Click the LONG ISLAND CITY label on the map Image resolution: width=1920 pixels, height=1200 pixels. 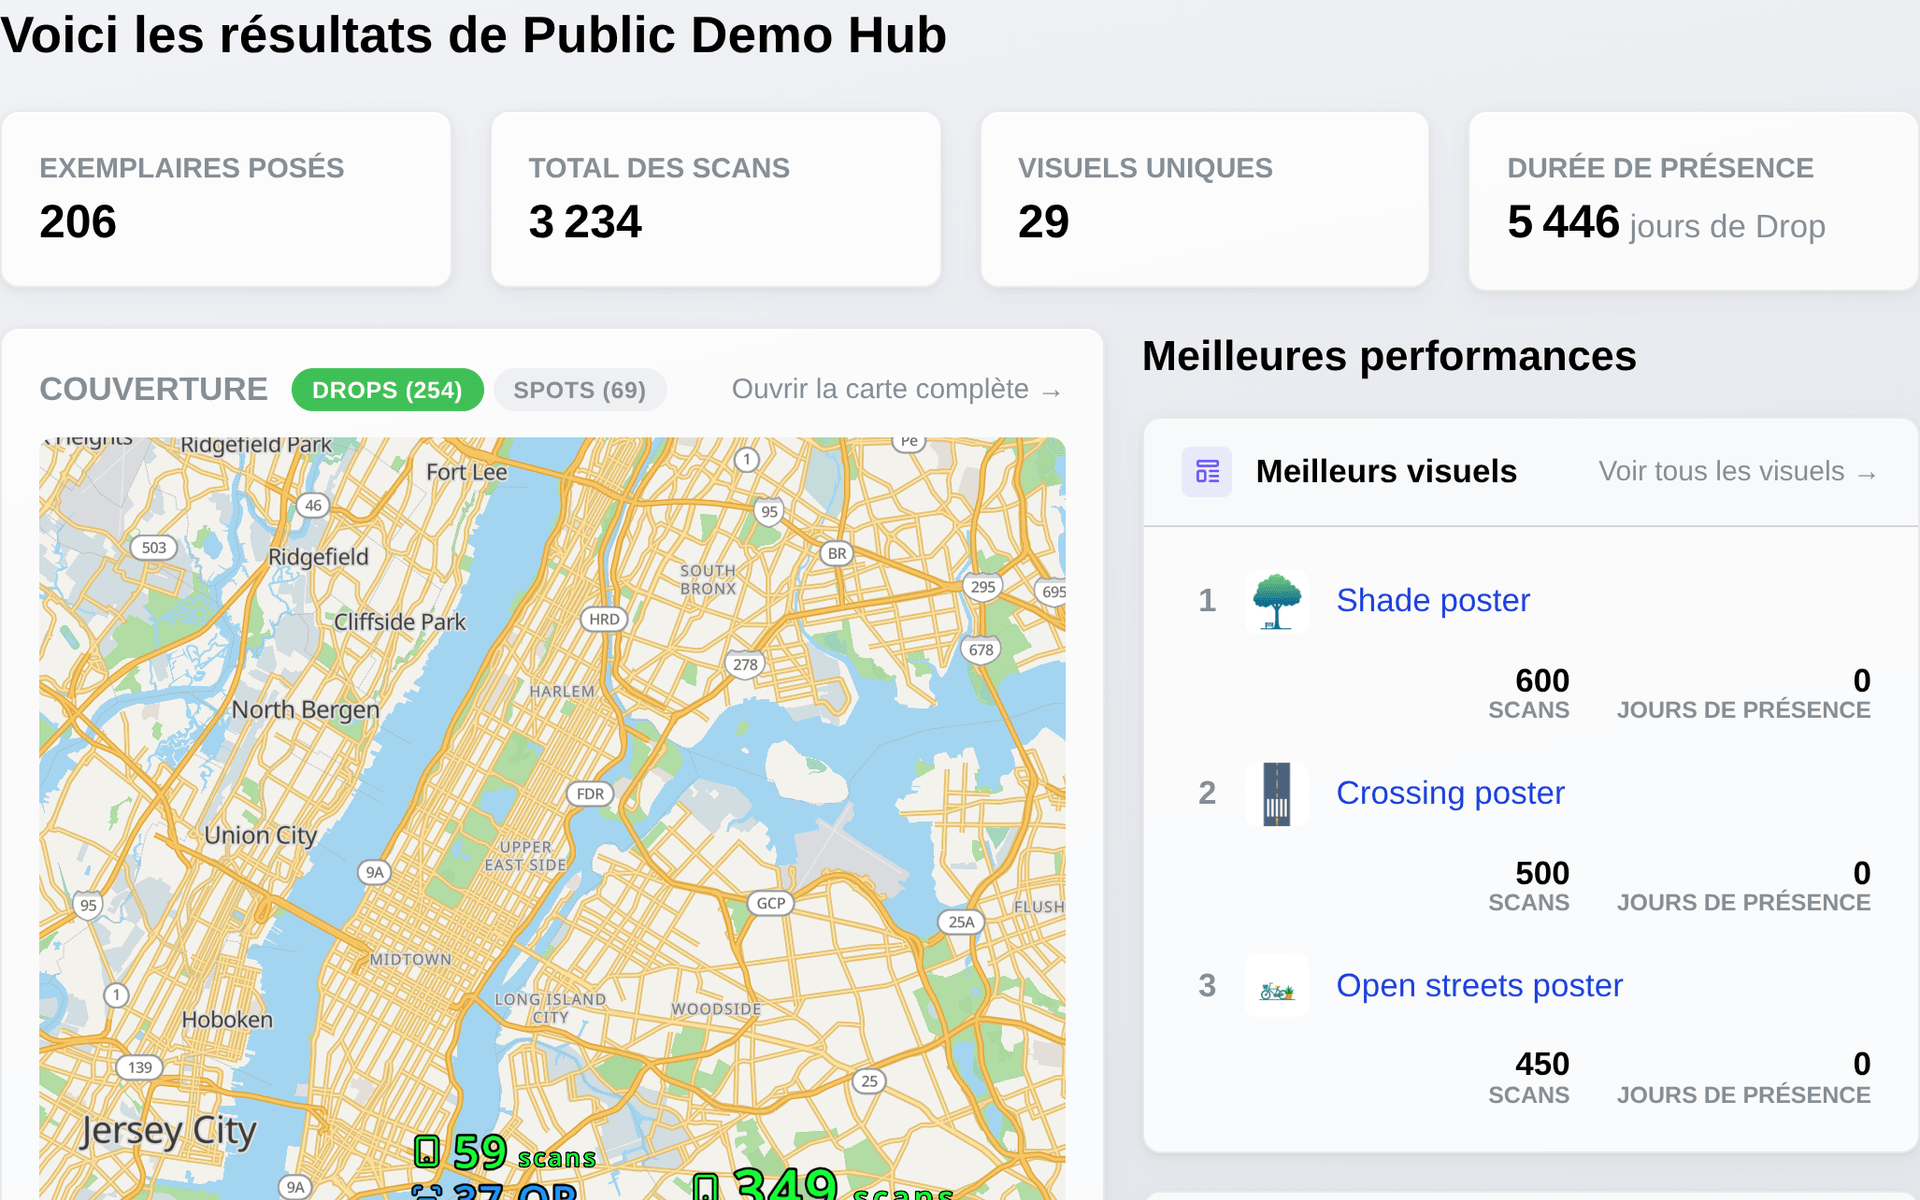(550, 1008)
